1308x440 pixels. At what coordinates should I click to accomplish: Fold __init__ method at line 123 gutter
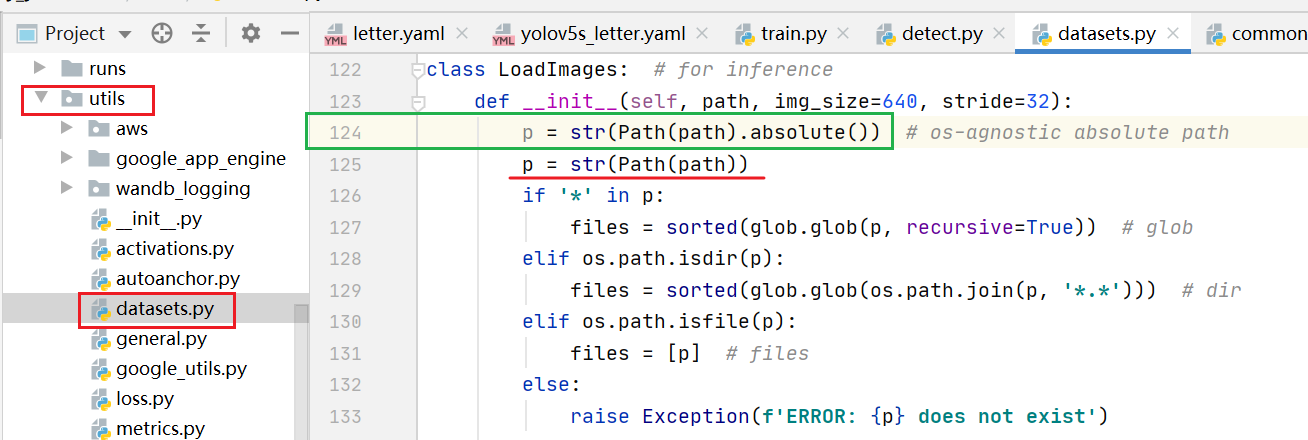click(418, 102)
